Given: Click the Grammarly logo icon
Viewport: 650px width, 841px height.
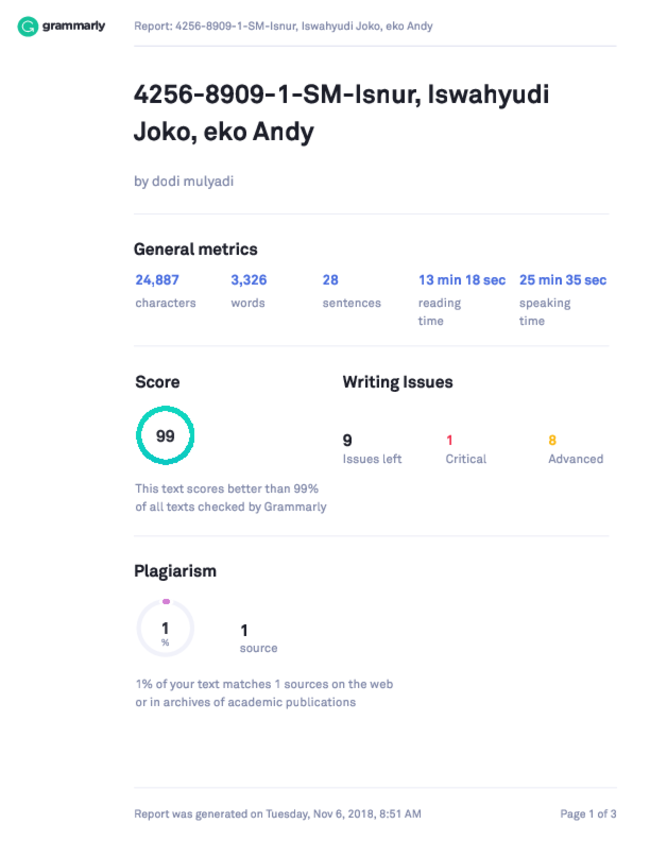Looking at the screenshot, I should pos(27,26).
